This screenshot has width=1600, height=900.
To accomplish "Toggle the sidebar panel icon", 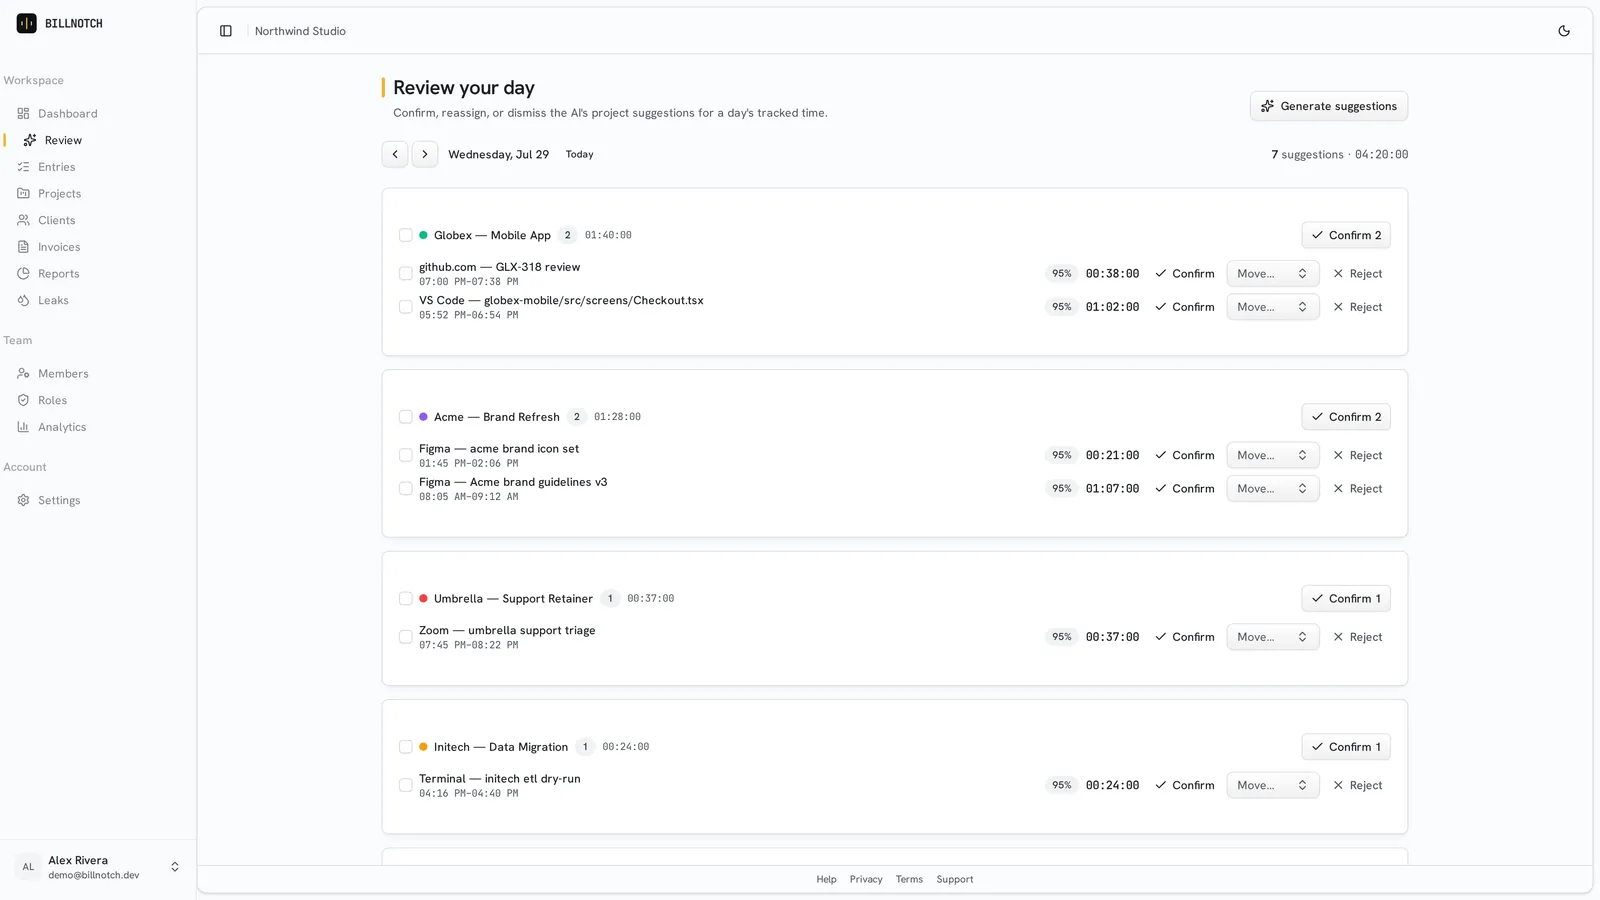I will click(226, 31).
